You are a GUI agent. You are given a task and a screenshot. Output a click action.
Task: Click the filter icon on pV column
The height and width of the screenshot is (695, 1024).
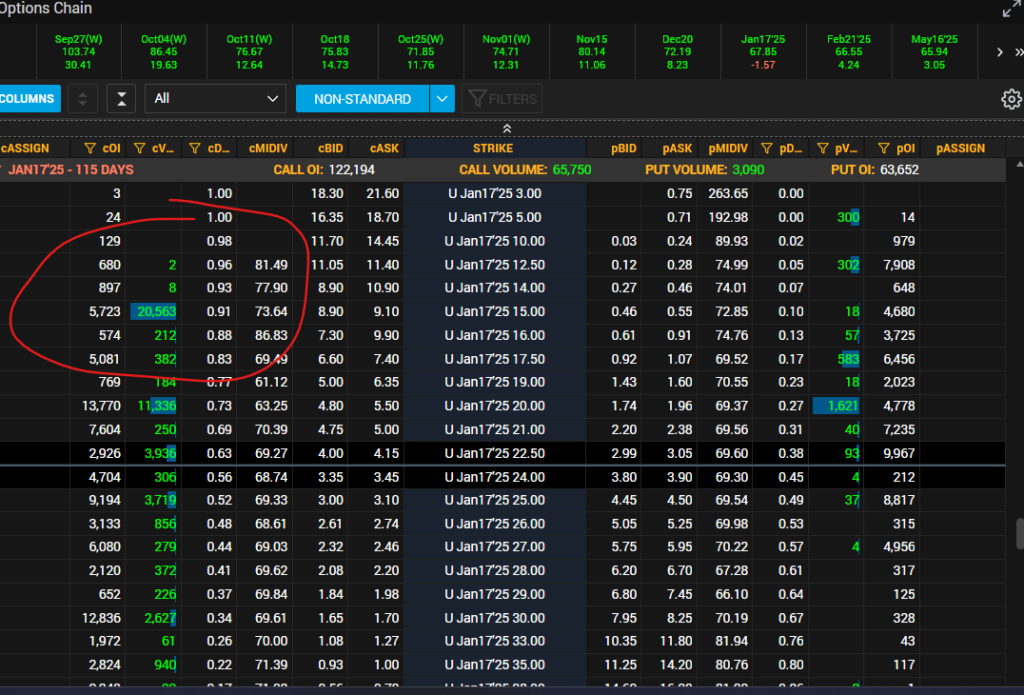pos(823,149)
